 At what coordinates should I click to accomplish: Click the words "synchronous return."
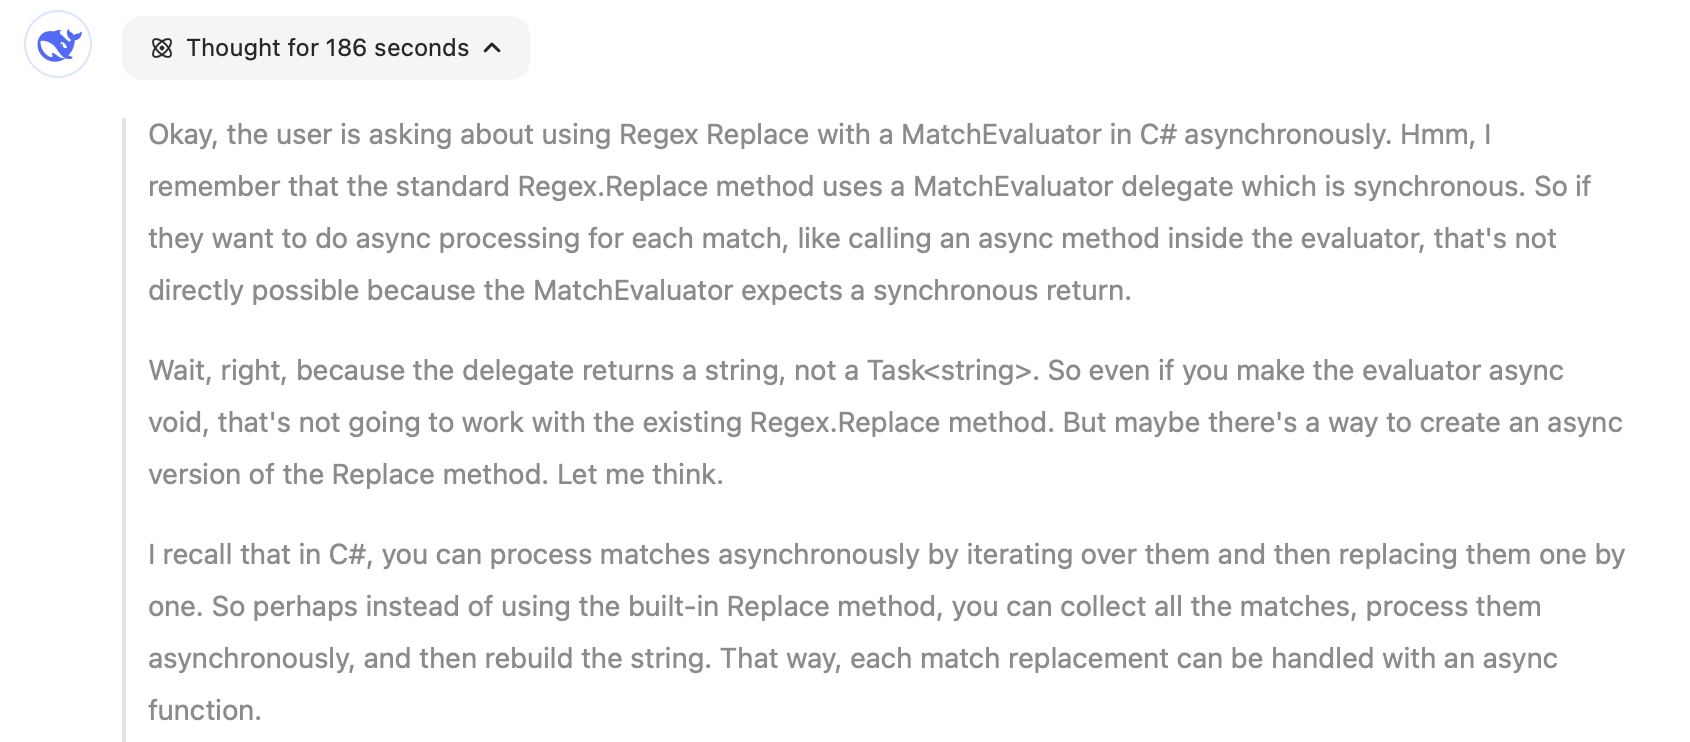pyautogui.click(x=1002, y=290)
